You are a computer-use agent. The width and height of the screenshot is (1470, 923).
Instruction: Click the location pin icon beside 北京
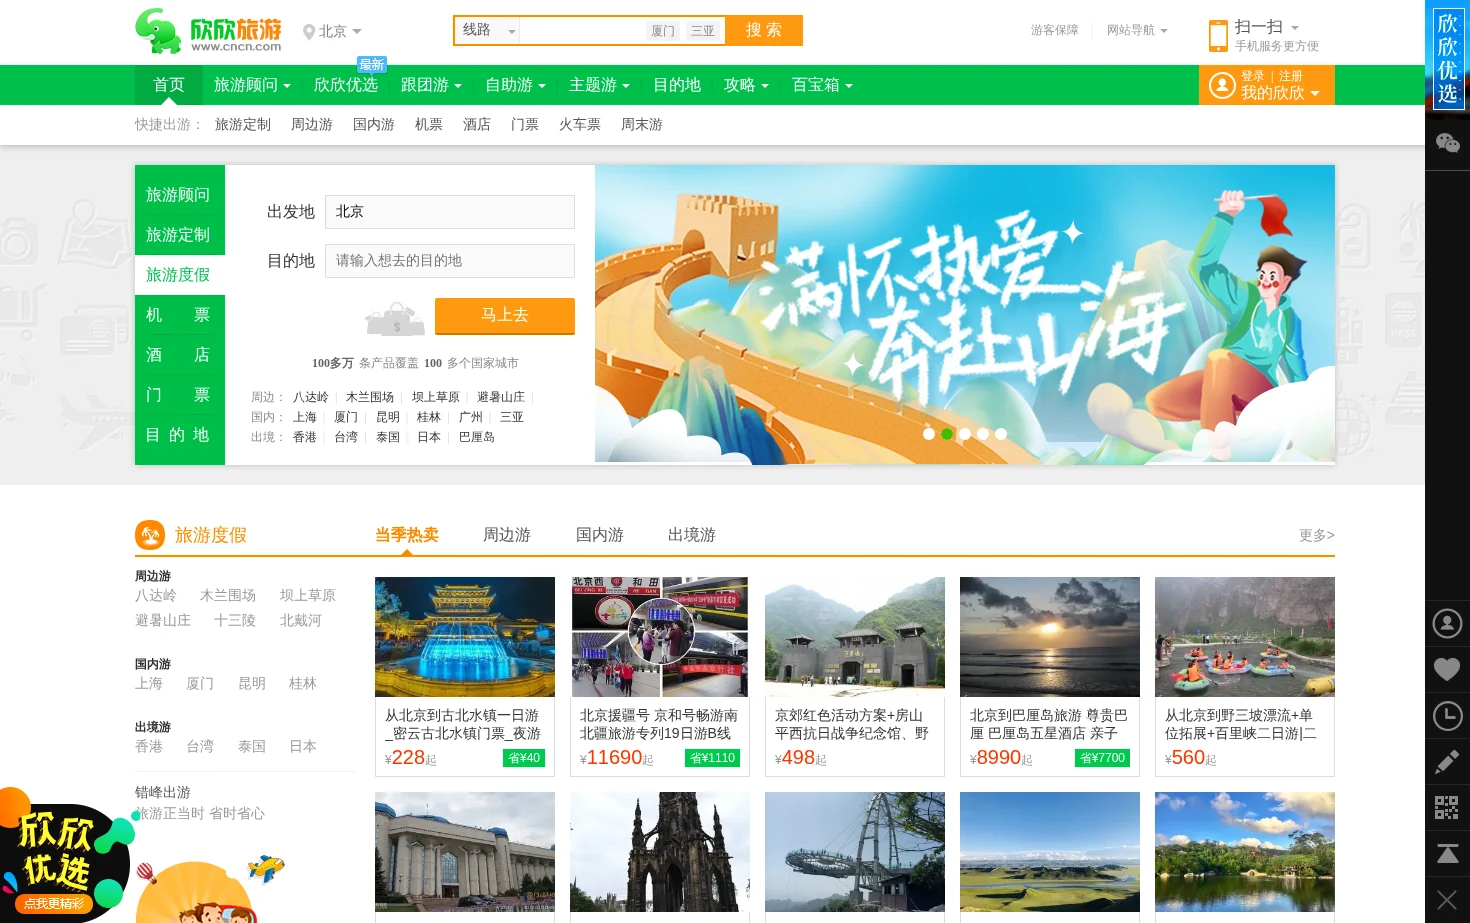(309, 32)
